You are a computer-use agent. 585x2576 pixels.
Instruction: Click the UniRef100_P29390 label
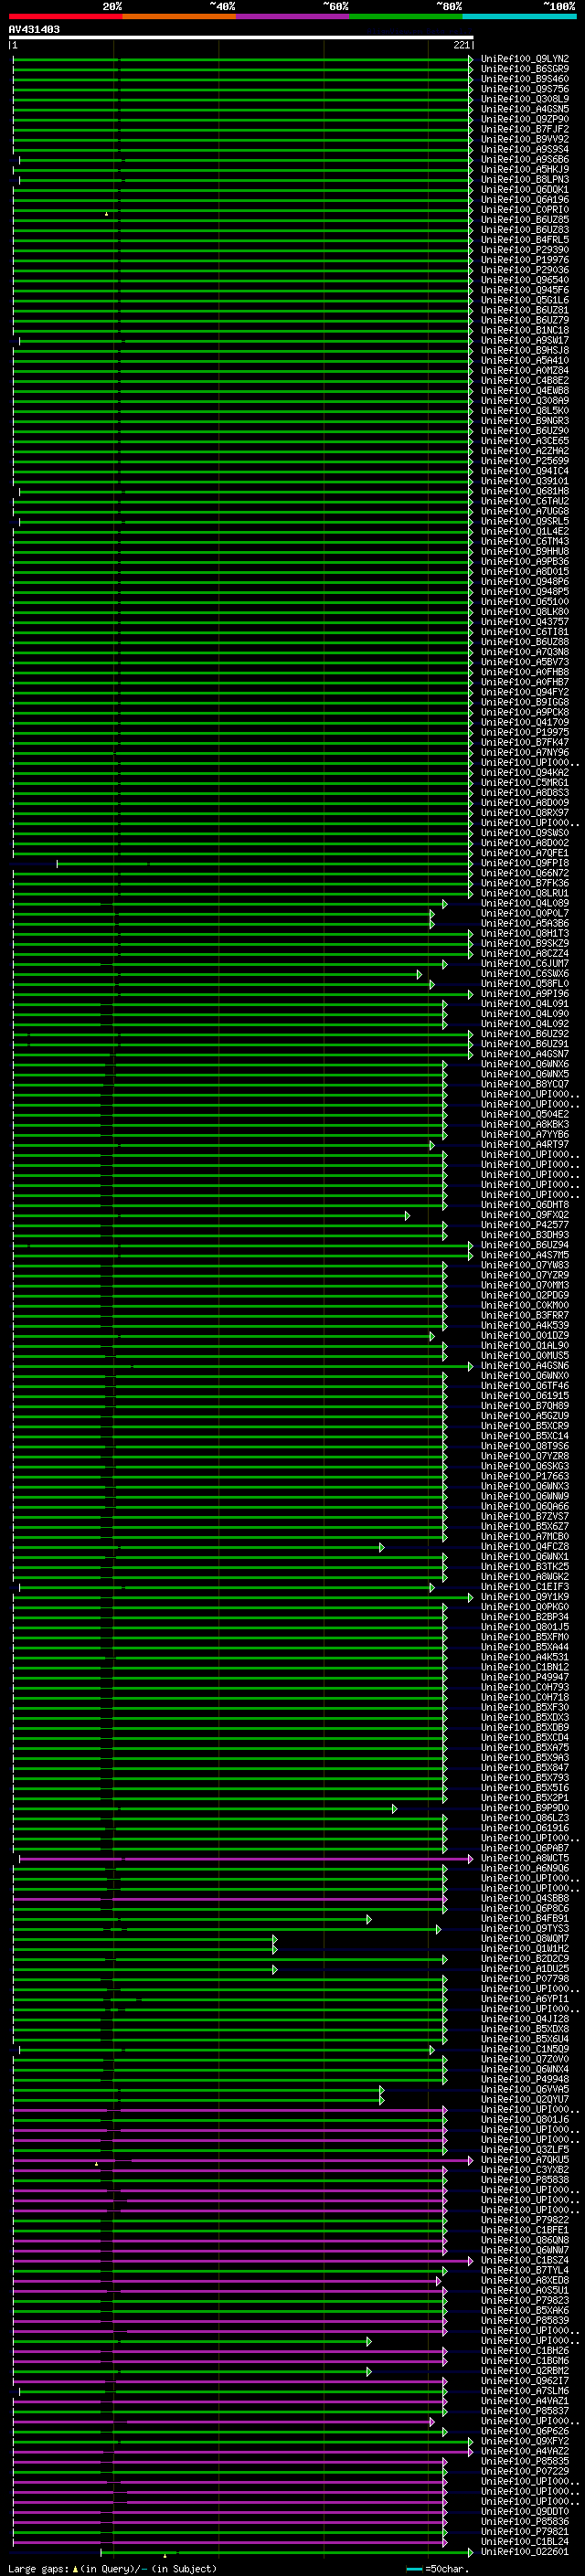tap(525, 250)
